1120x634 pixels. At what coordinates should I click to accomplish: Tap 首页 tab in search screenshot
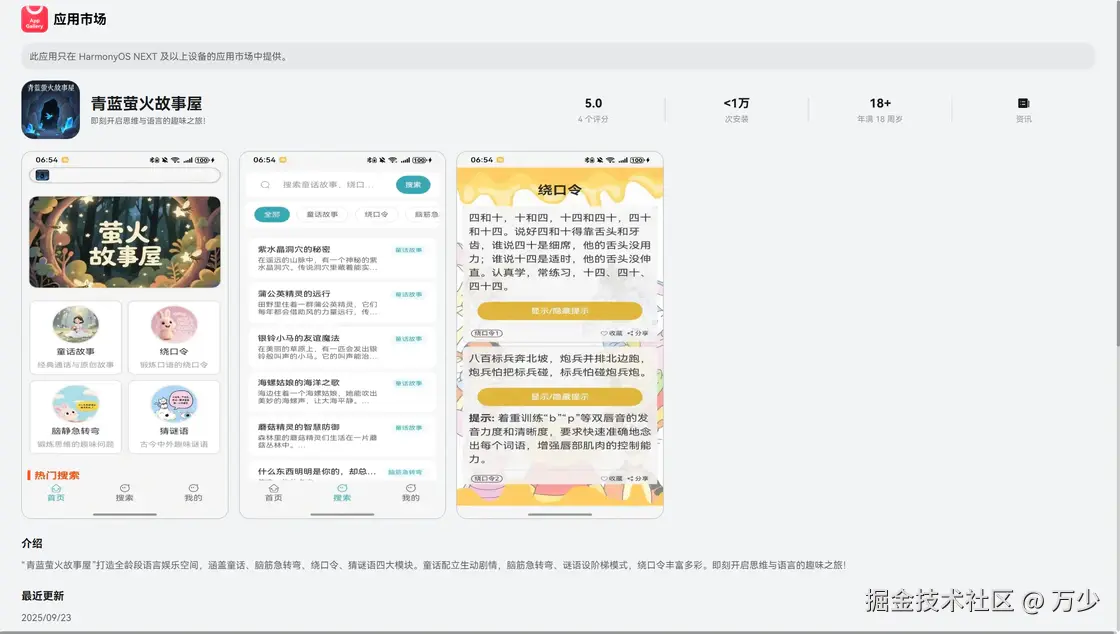274,493
